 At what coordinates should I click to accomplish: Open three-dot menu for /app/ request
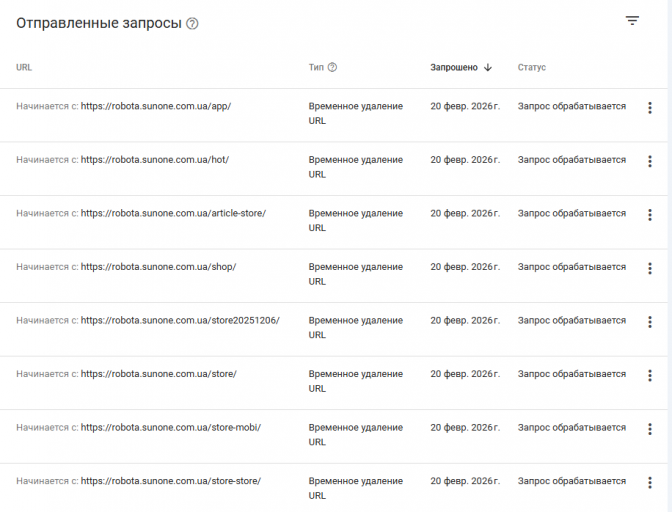tap(650, 108)
